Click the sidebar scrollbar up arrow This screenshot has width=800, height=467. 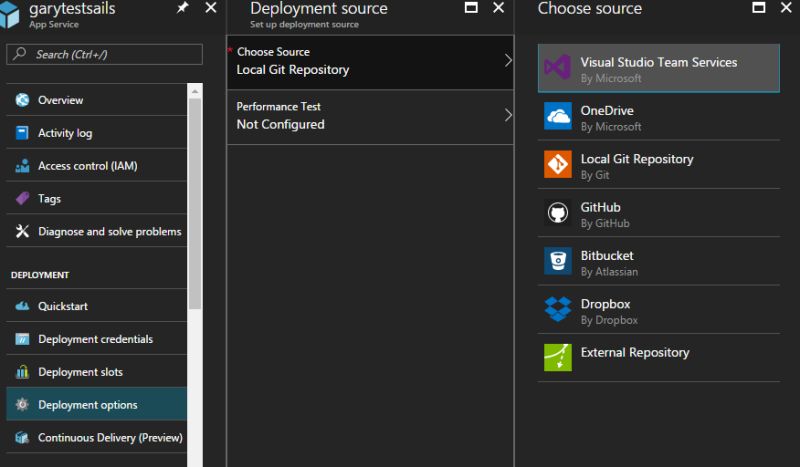195,91
